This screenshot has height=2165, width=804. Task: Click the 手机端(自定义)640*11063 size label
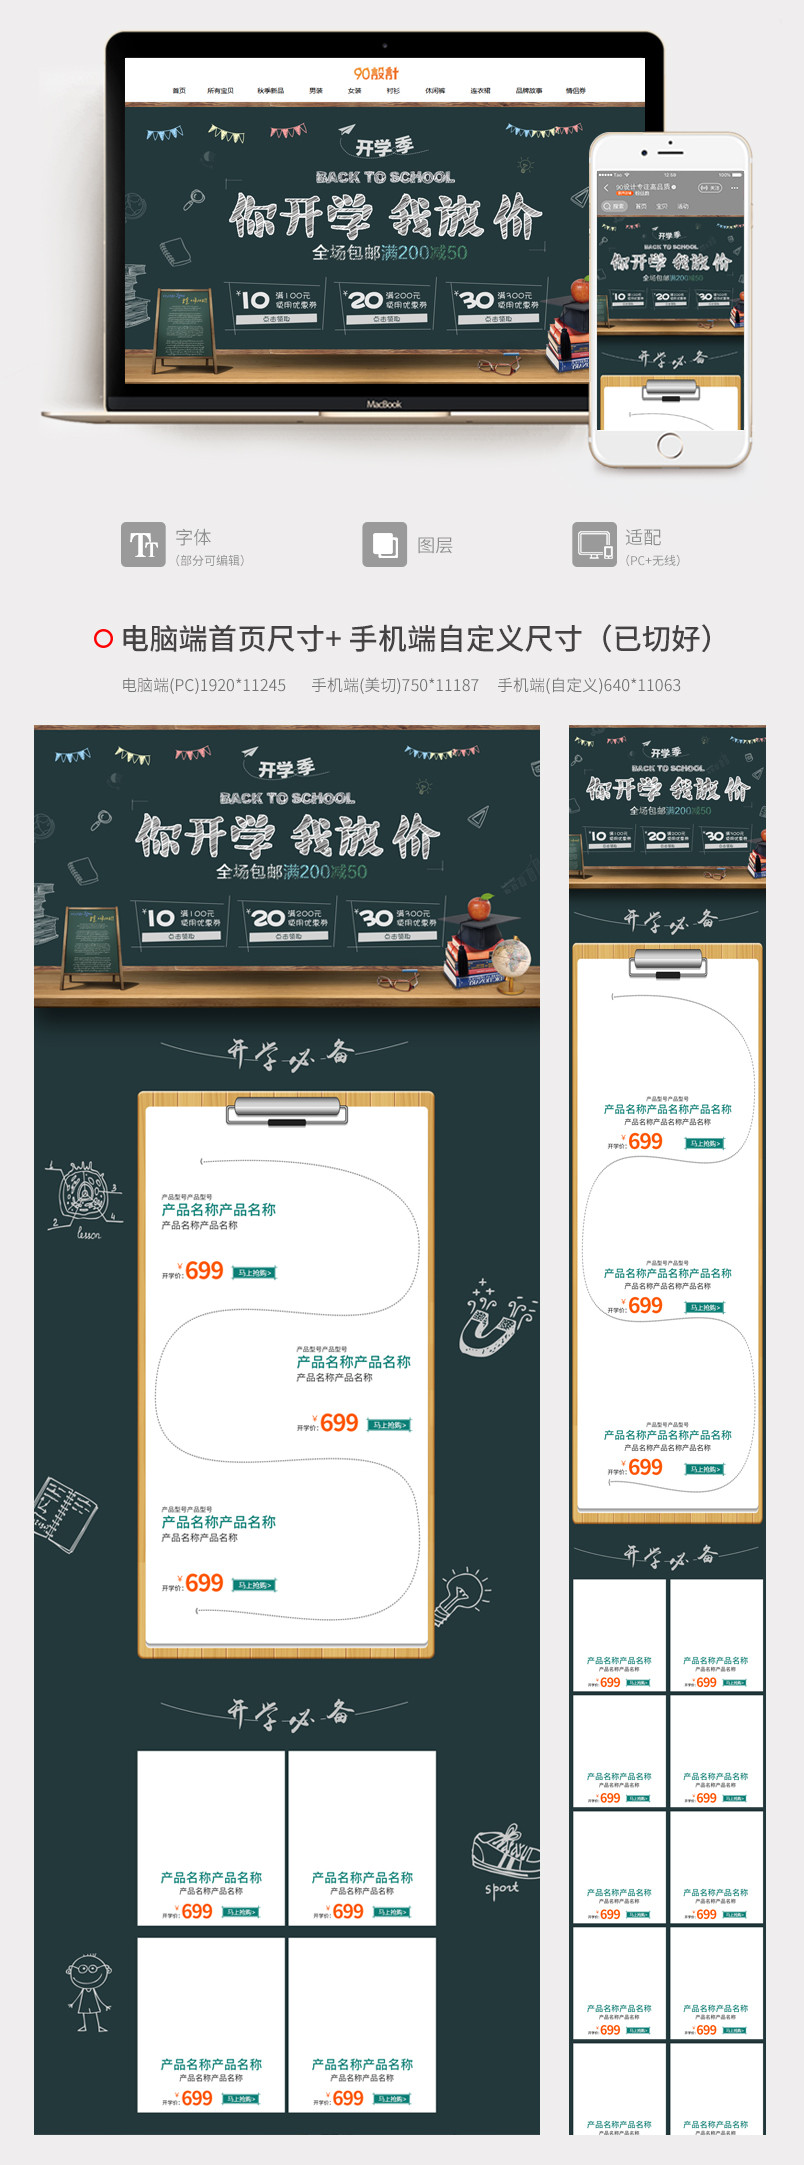point(589,685)
